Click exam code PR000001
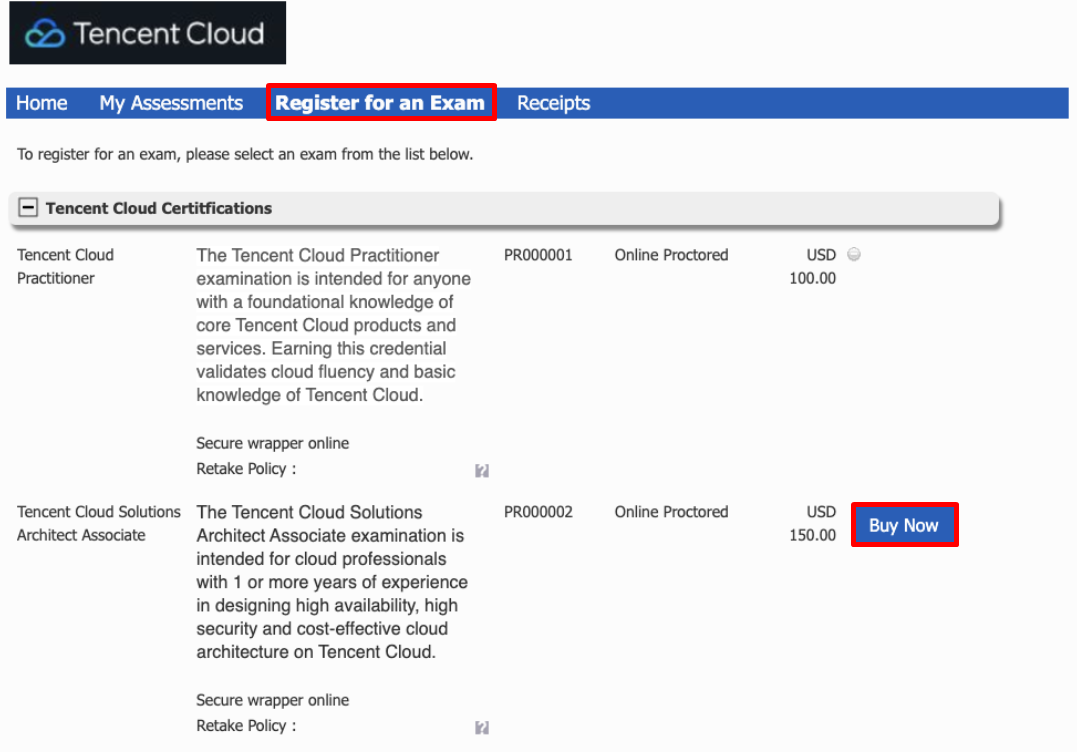 (538, 255)
